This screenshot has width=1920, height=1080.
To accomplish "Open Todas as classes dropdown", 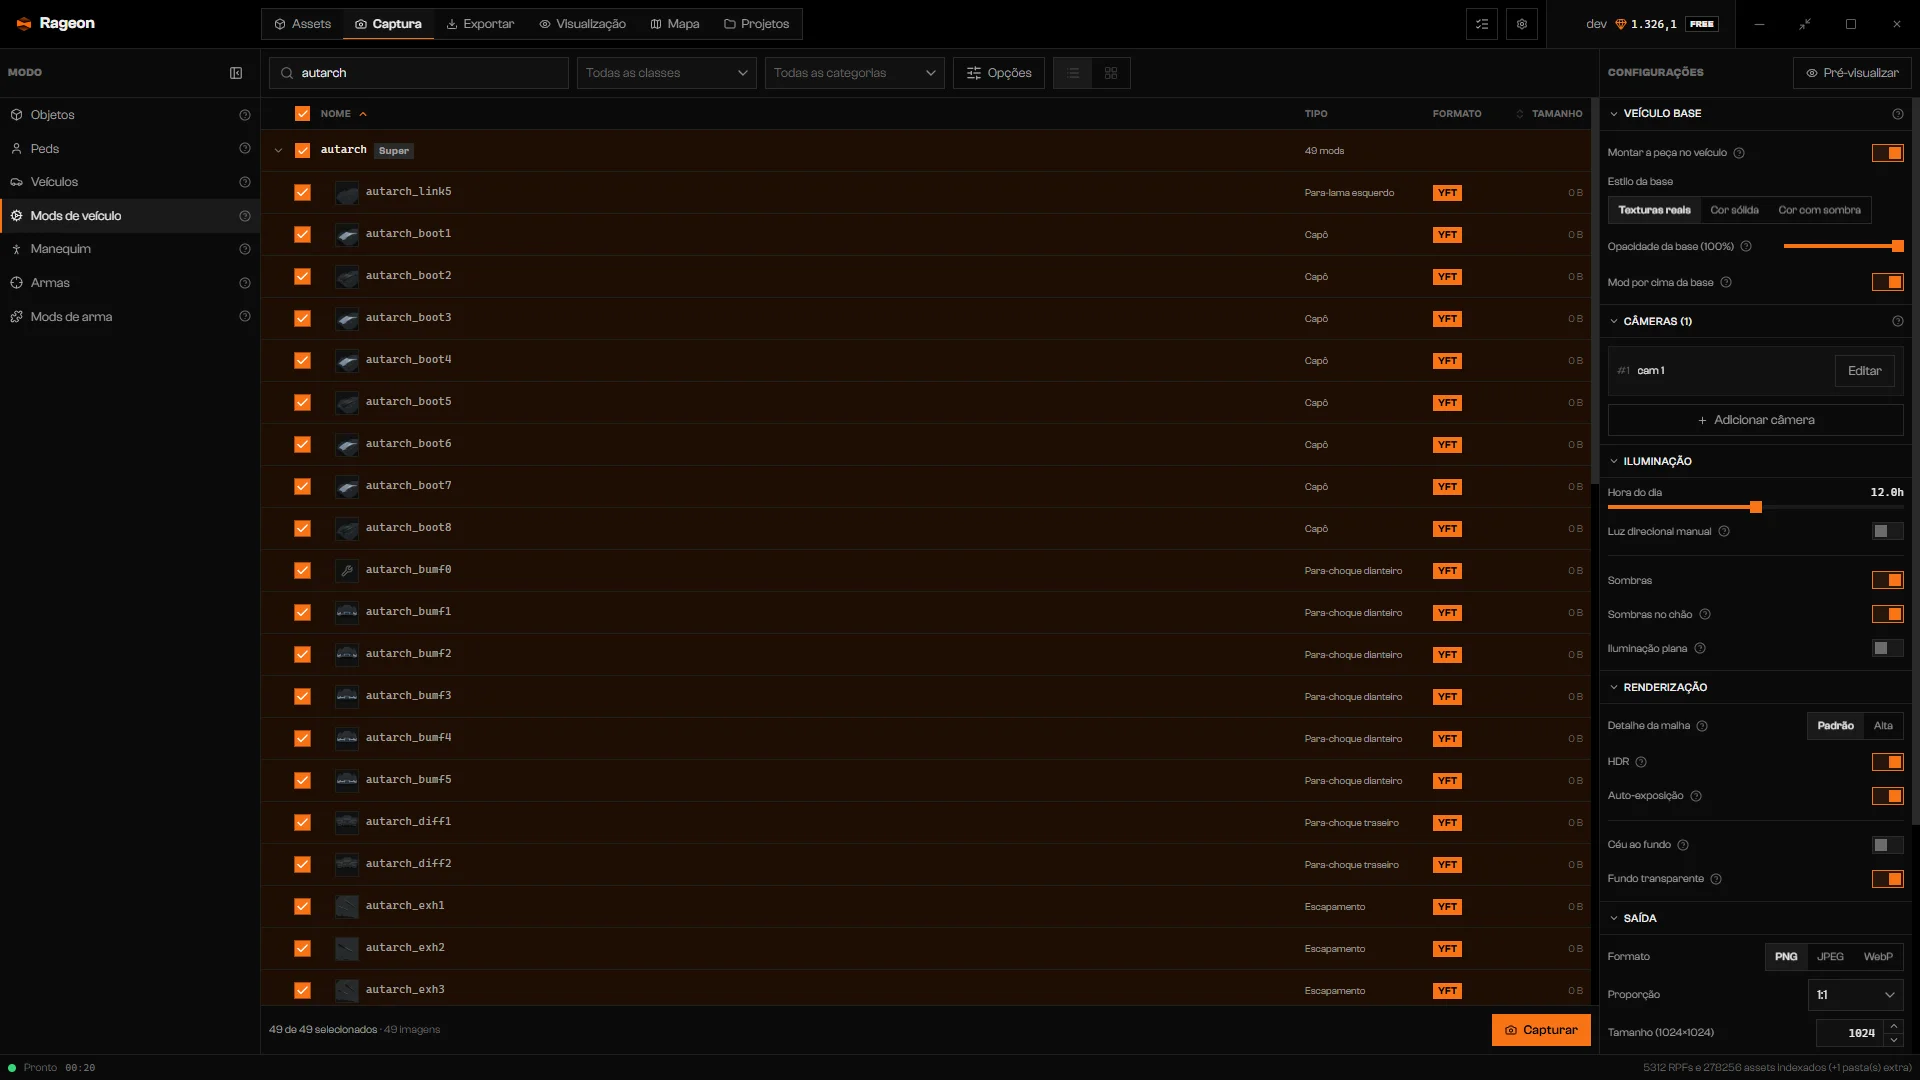I will click(666, 73).
